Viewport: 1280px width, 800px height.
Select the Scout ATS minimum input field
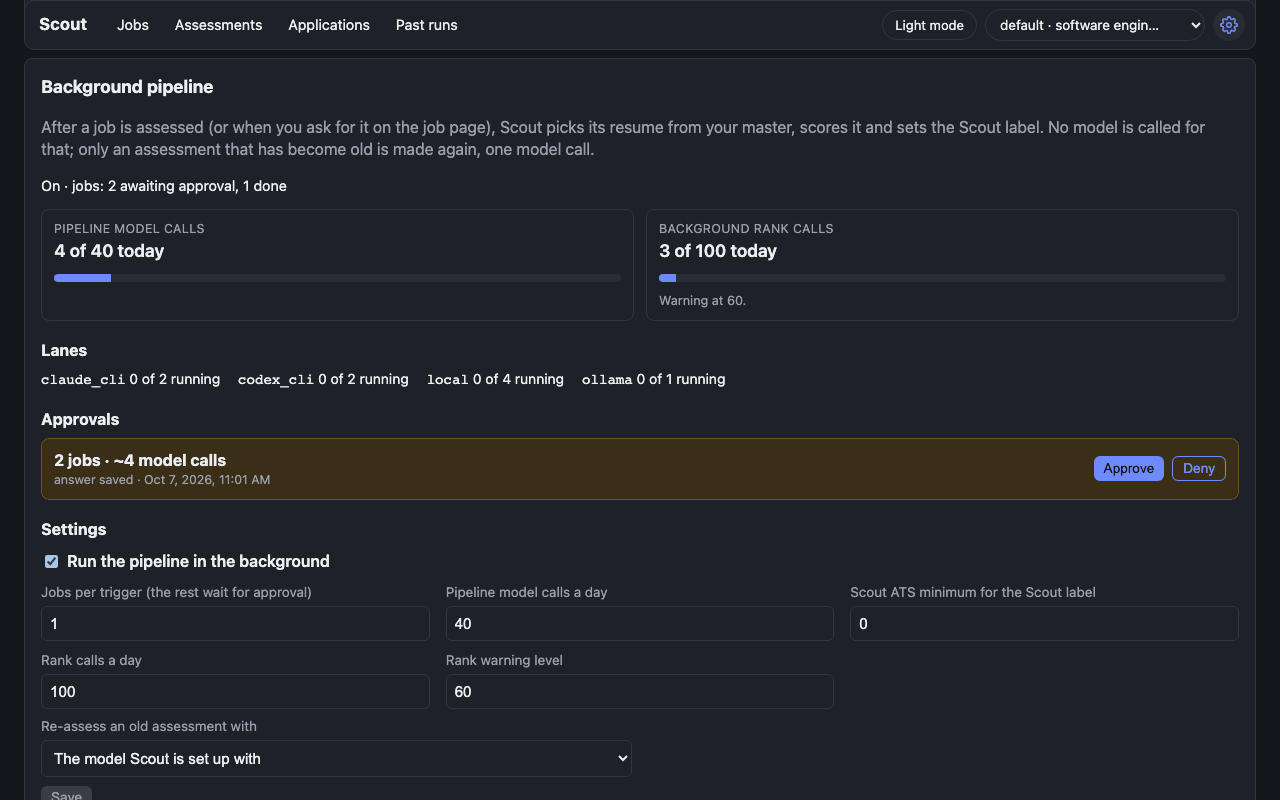1044,624
